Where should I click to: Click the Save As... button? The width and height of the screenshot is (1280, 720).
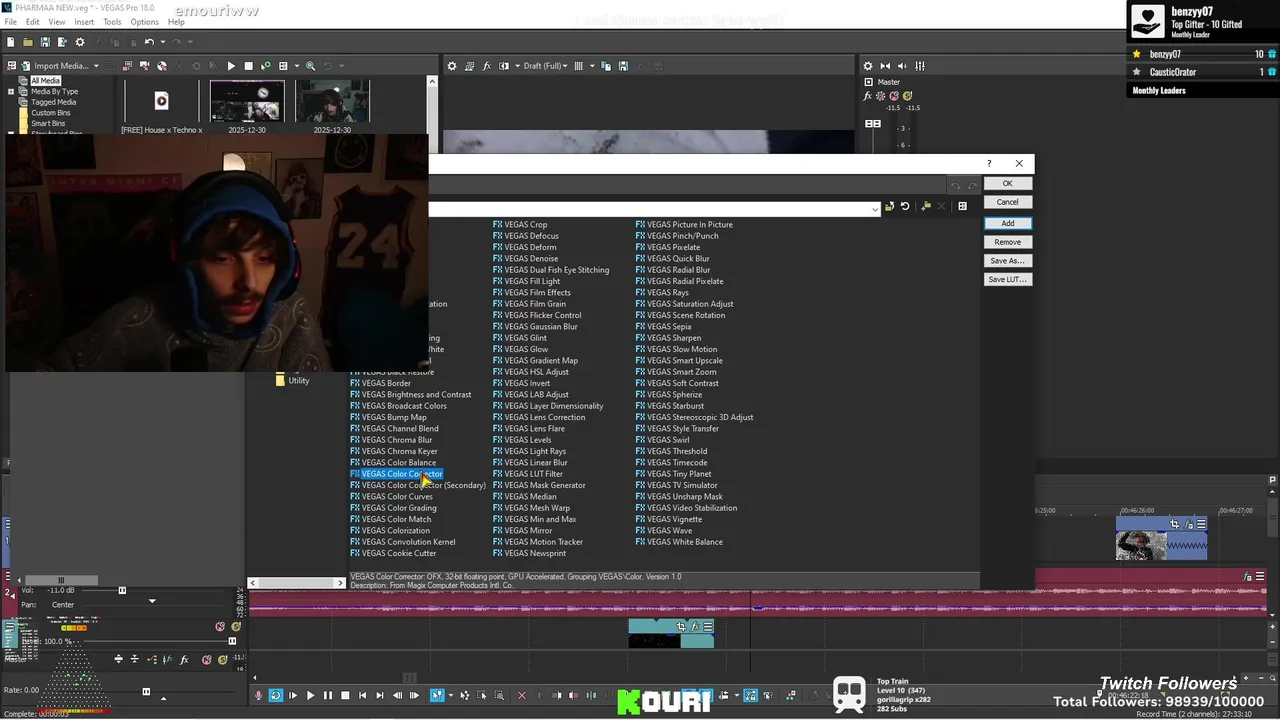[x=1007, y=261]
